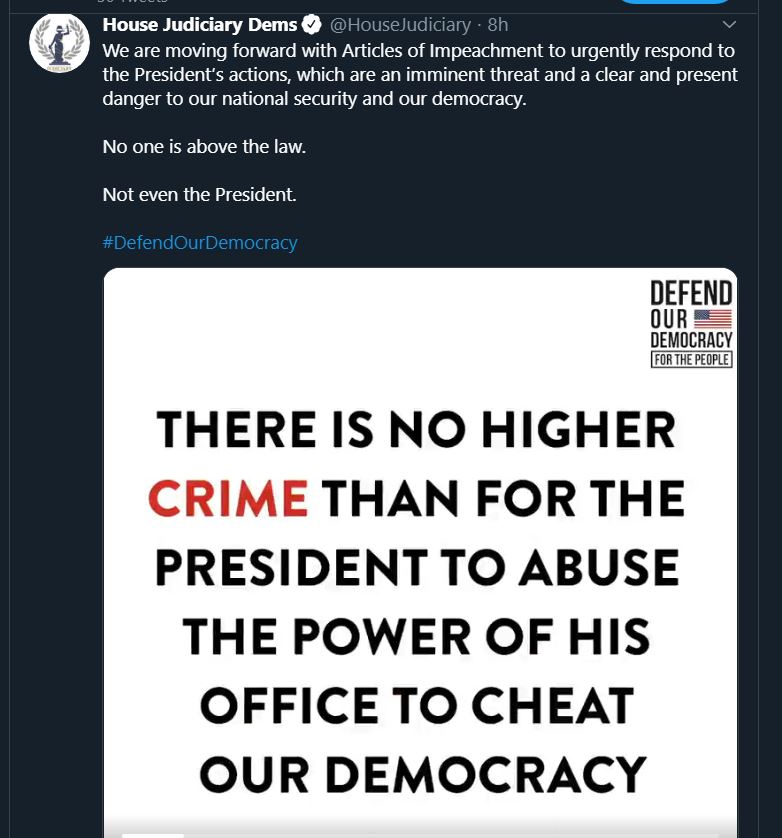Open the House Judiciary Dems account name
This screenshot has width=782, height=838.
point(199,25)
